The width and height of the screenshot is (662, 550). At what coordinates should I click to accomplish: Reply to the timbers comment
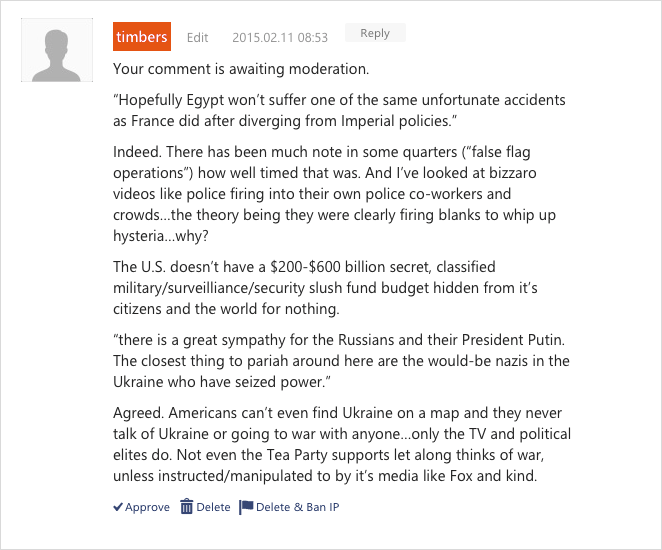click(375, 33)
